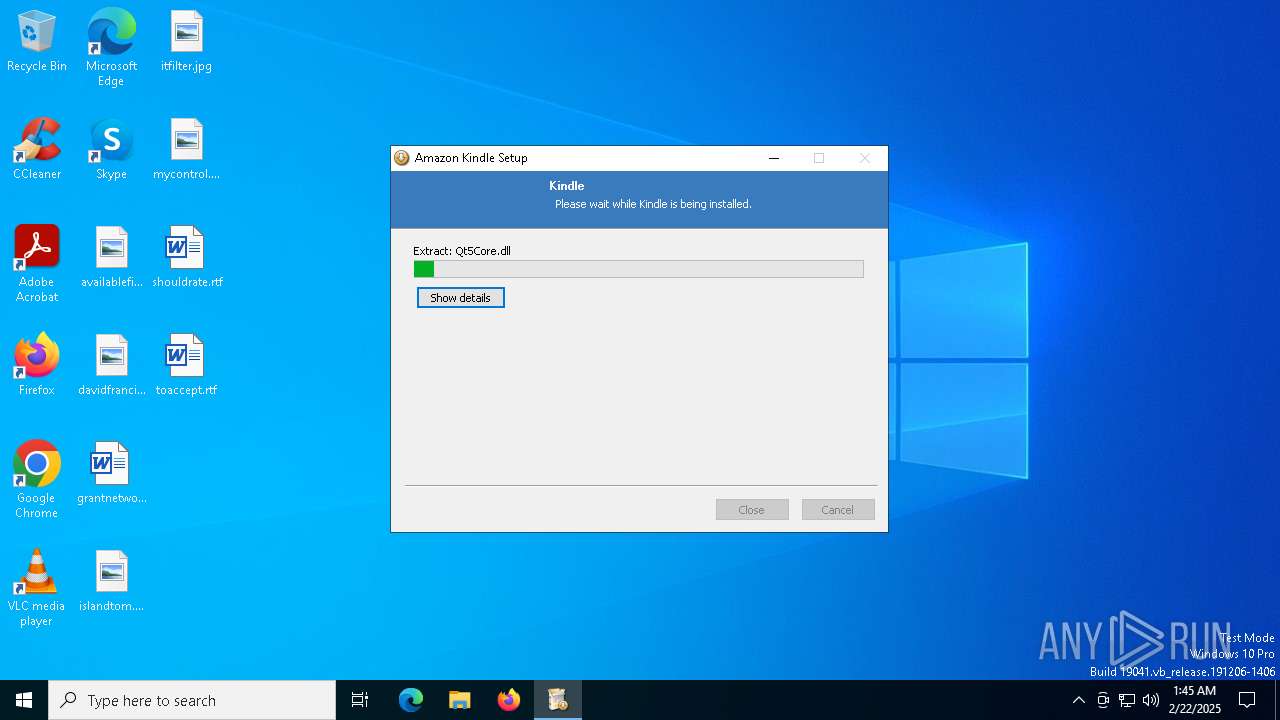Open the CCleaner desktop shortcut
The image size is (1280, 720).
[x=37, y=149]
